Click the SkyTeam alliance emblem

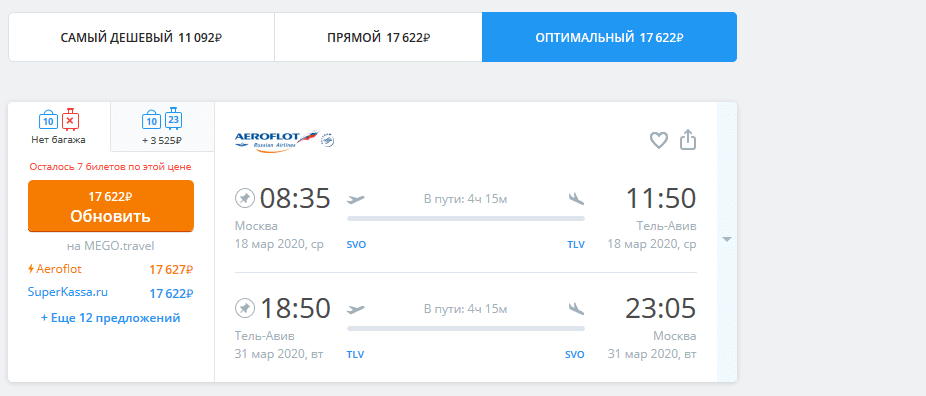pos(328,140)
